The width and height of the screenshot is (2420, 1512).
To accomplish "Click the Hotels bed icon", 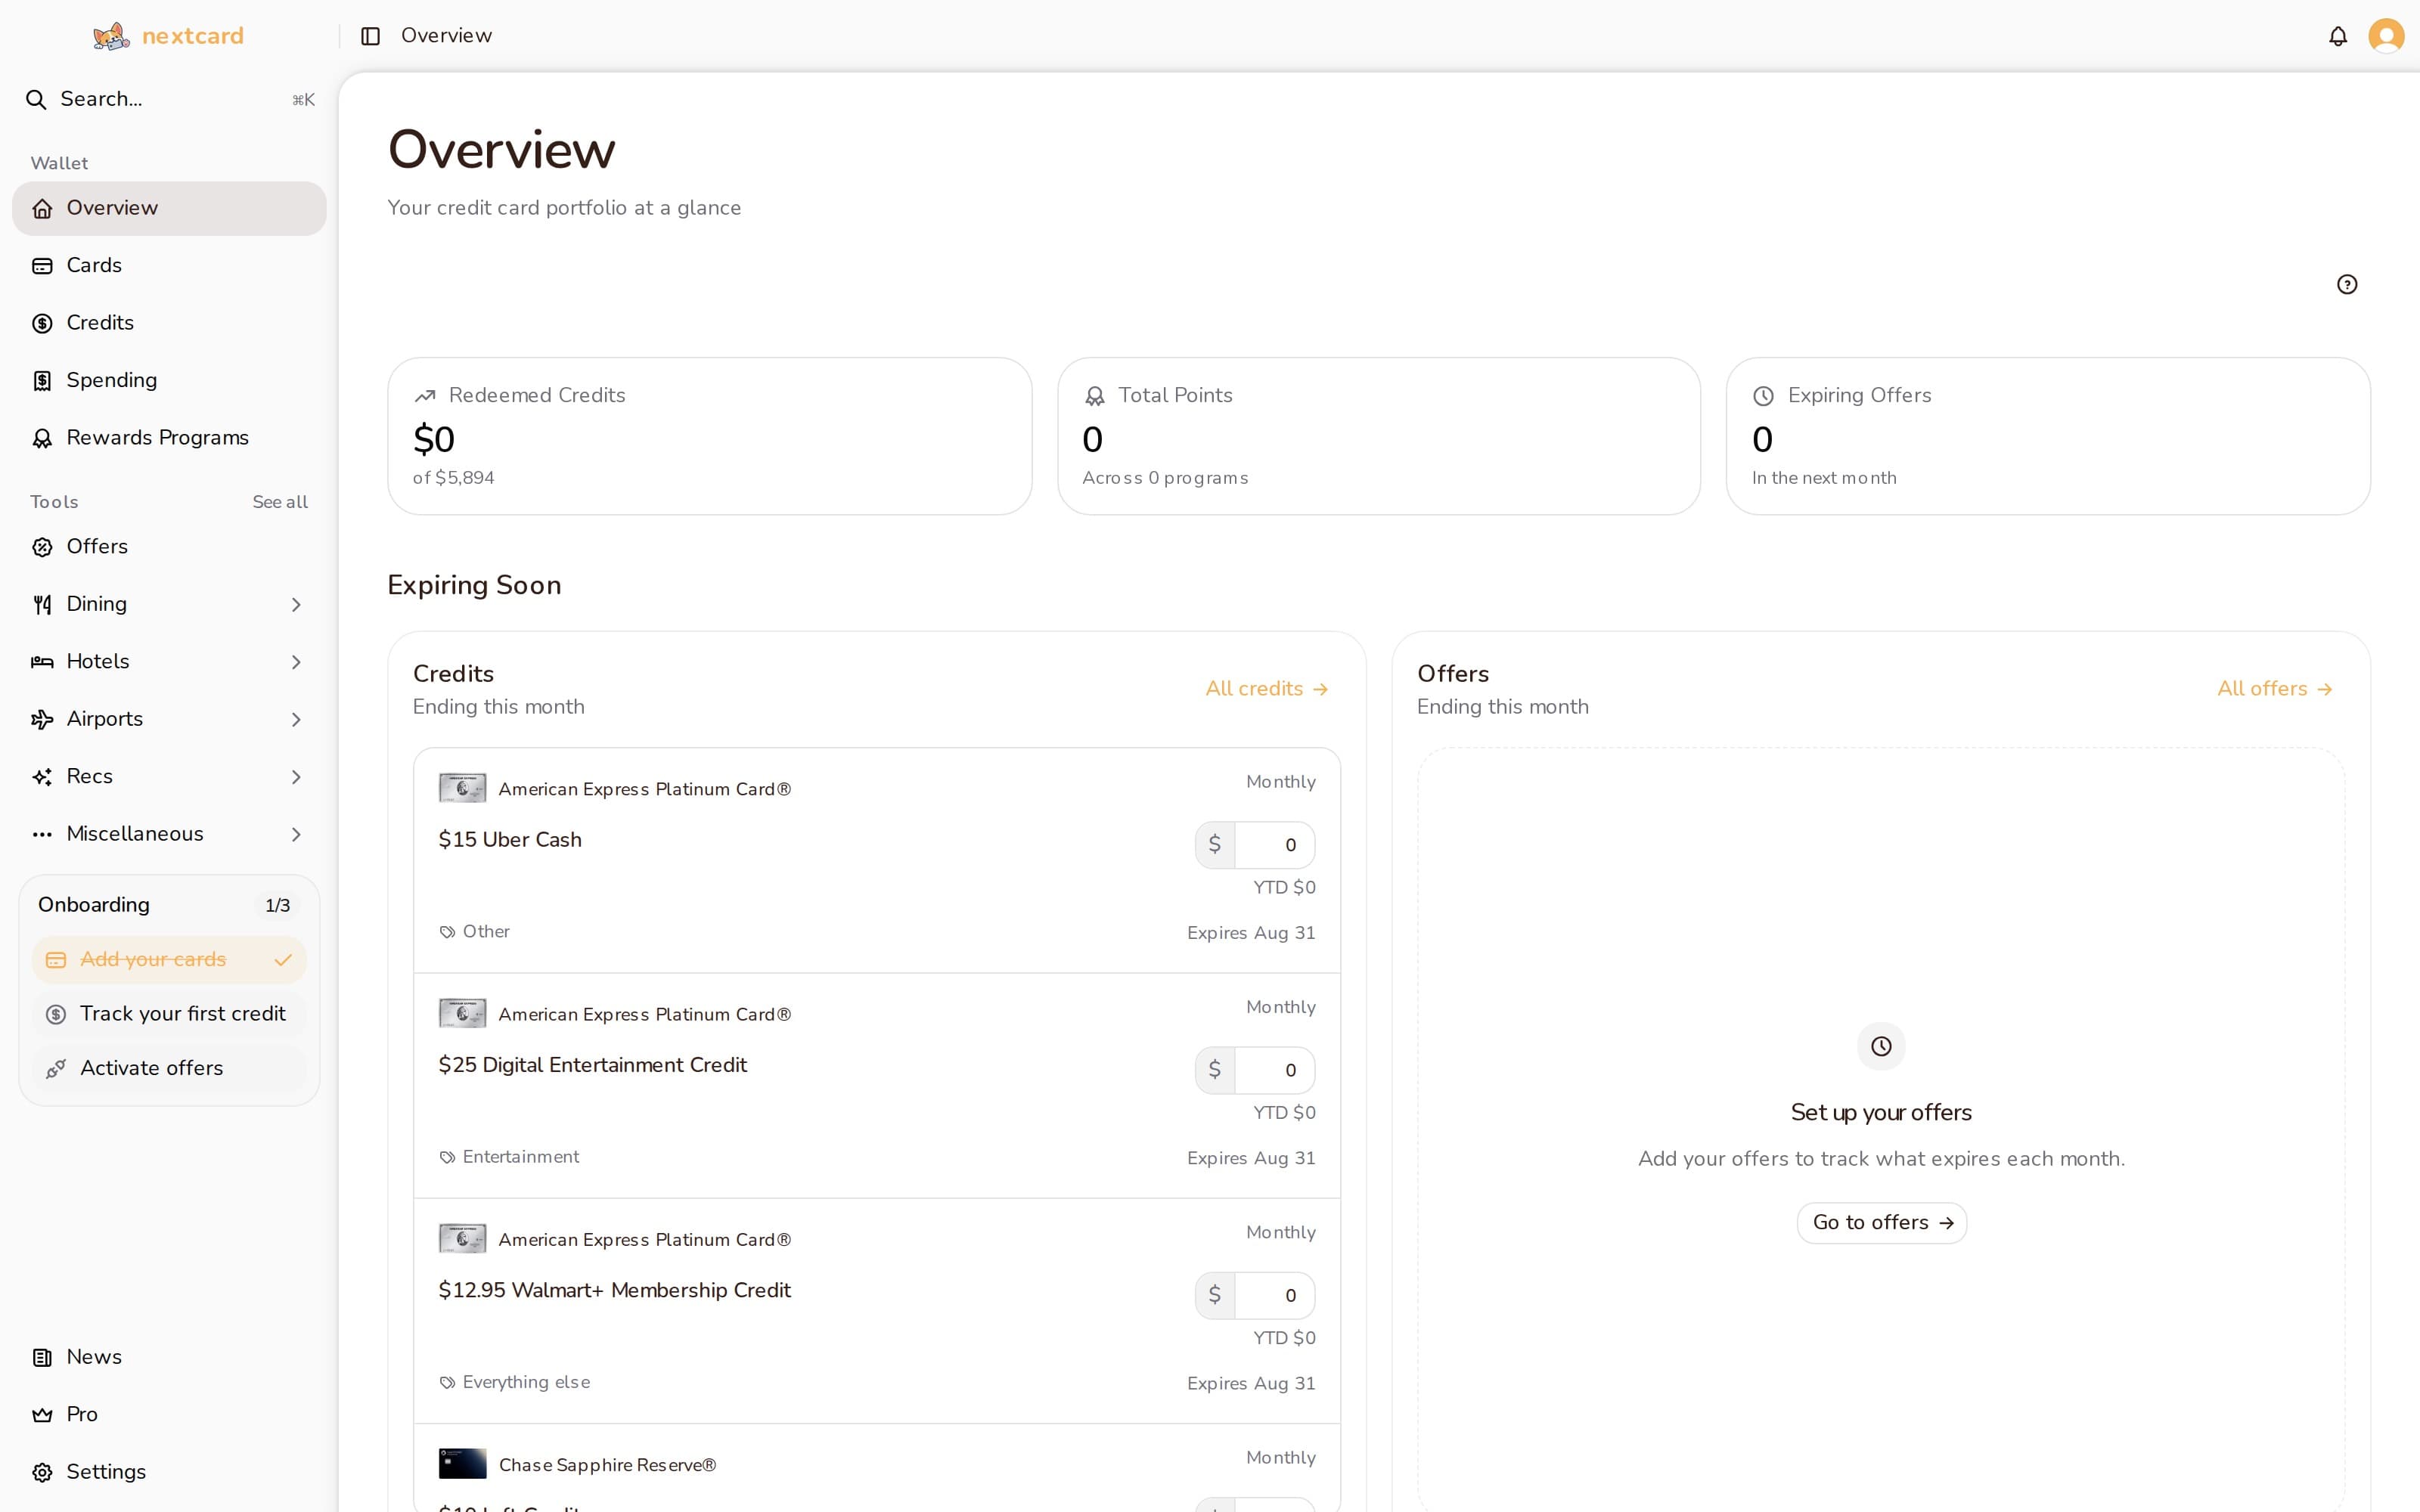I will coord(42,662).
